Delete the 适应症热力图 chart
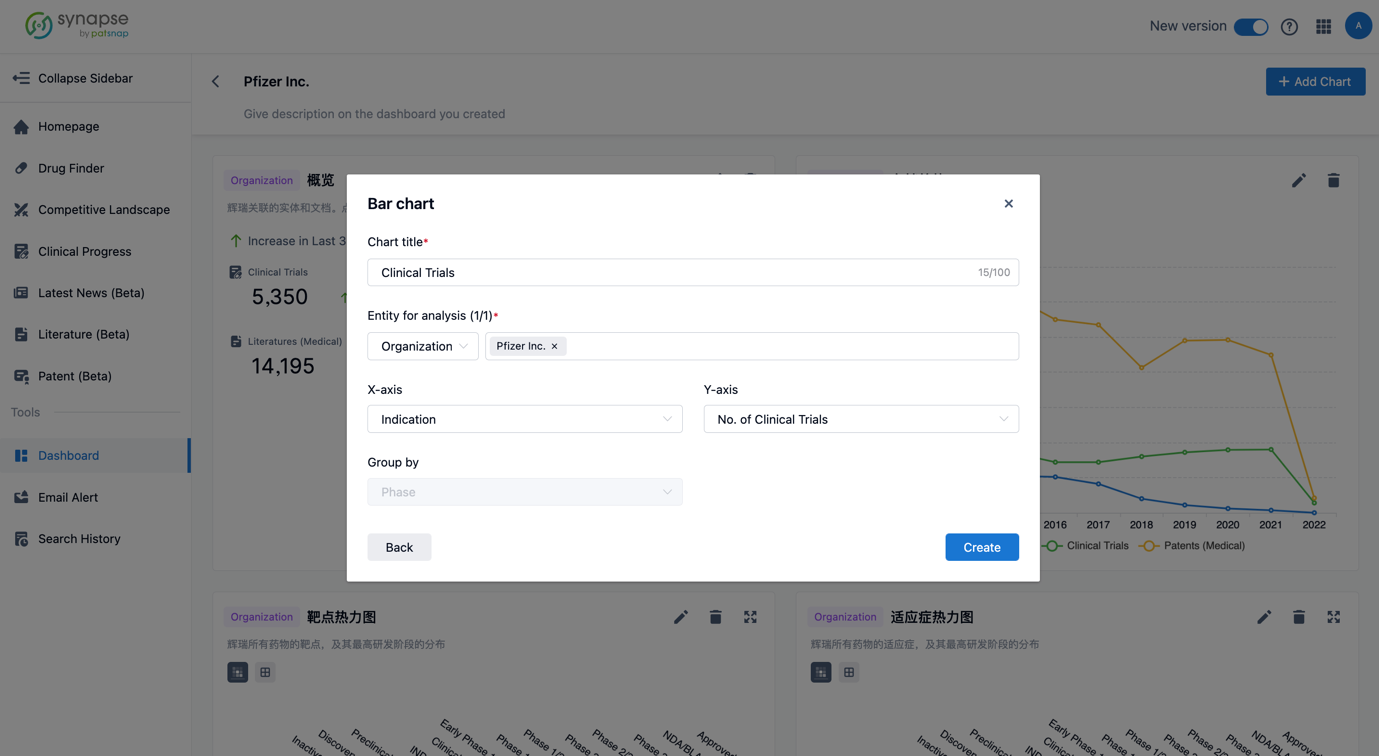This screenshot has height=756, width=1379. tap(1298, 617)
